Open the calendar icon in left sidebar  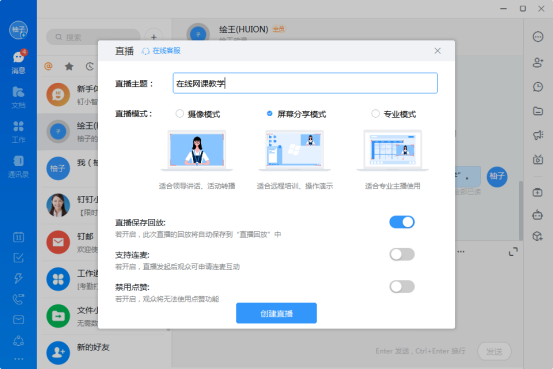18,237
